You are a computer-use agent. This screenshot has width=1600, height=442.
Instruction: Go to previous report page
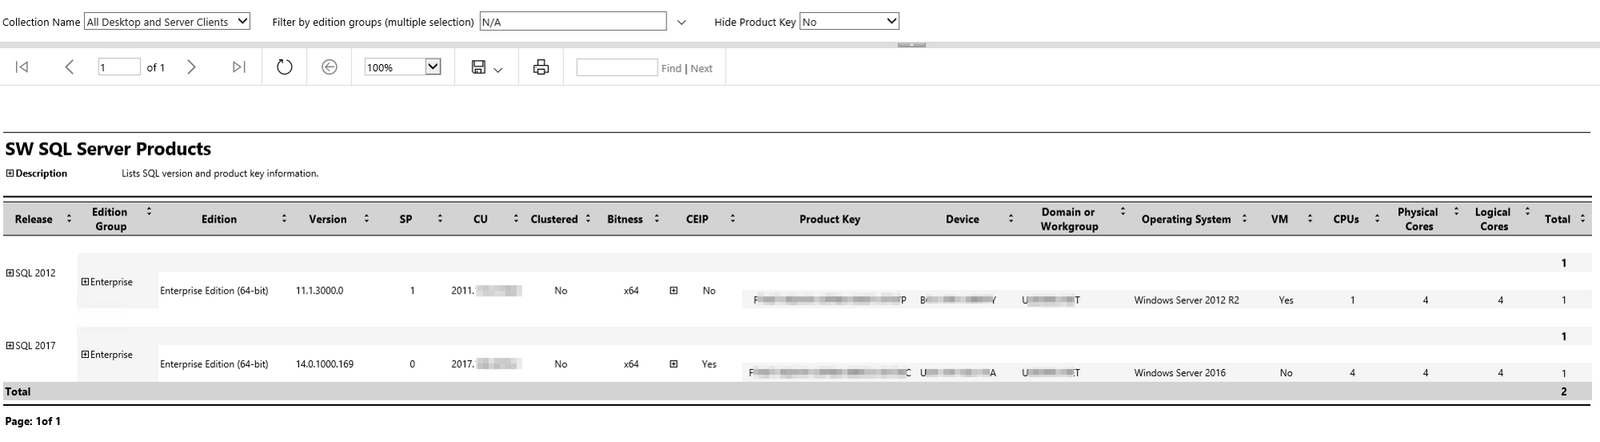(x=69, y=67)
